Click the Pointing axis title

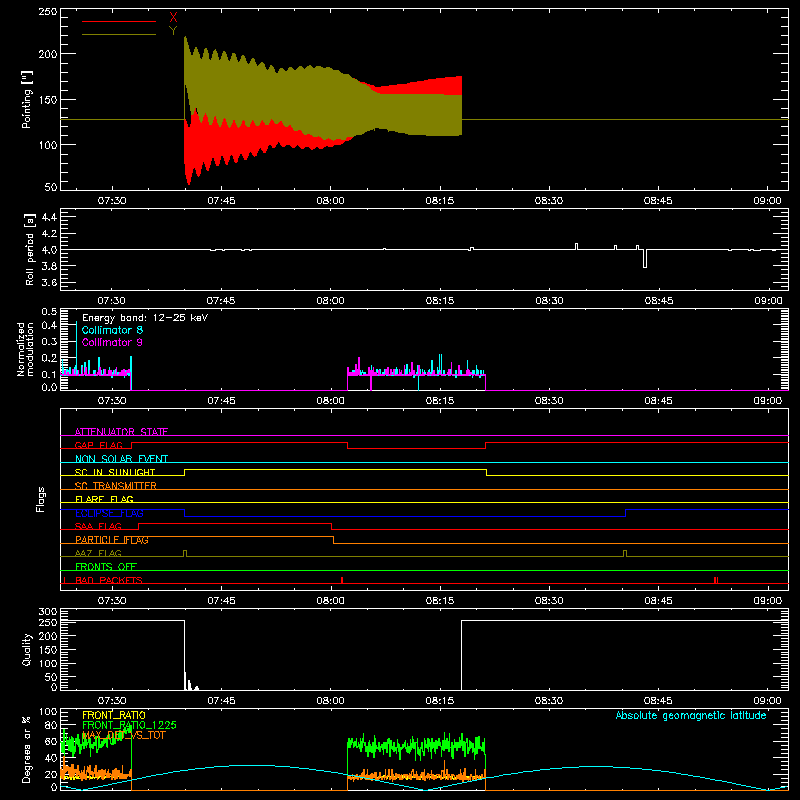(x=27, y=99)
